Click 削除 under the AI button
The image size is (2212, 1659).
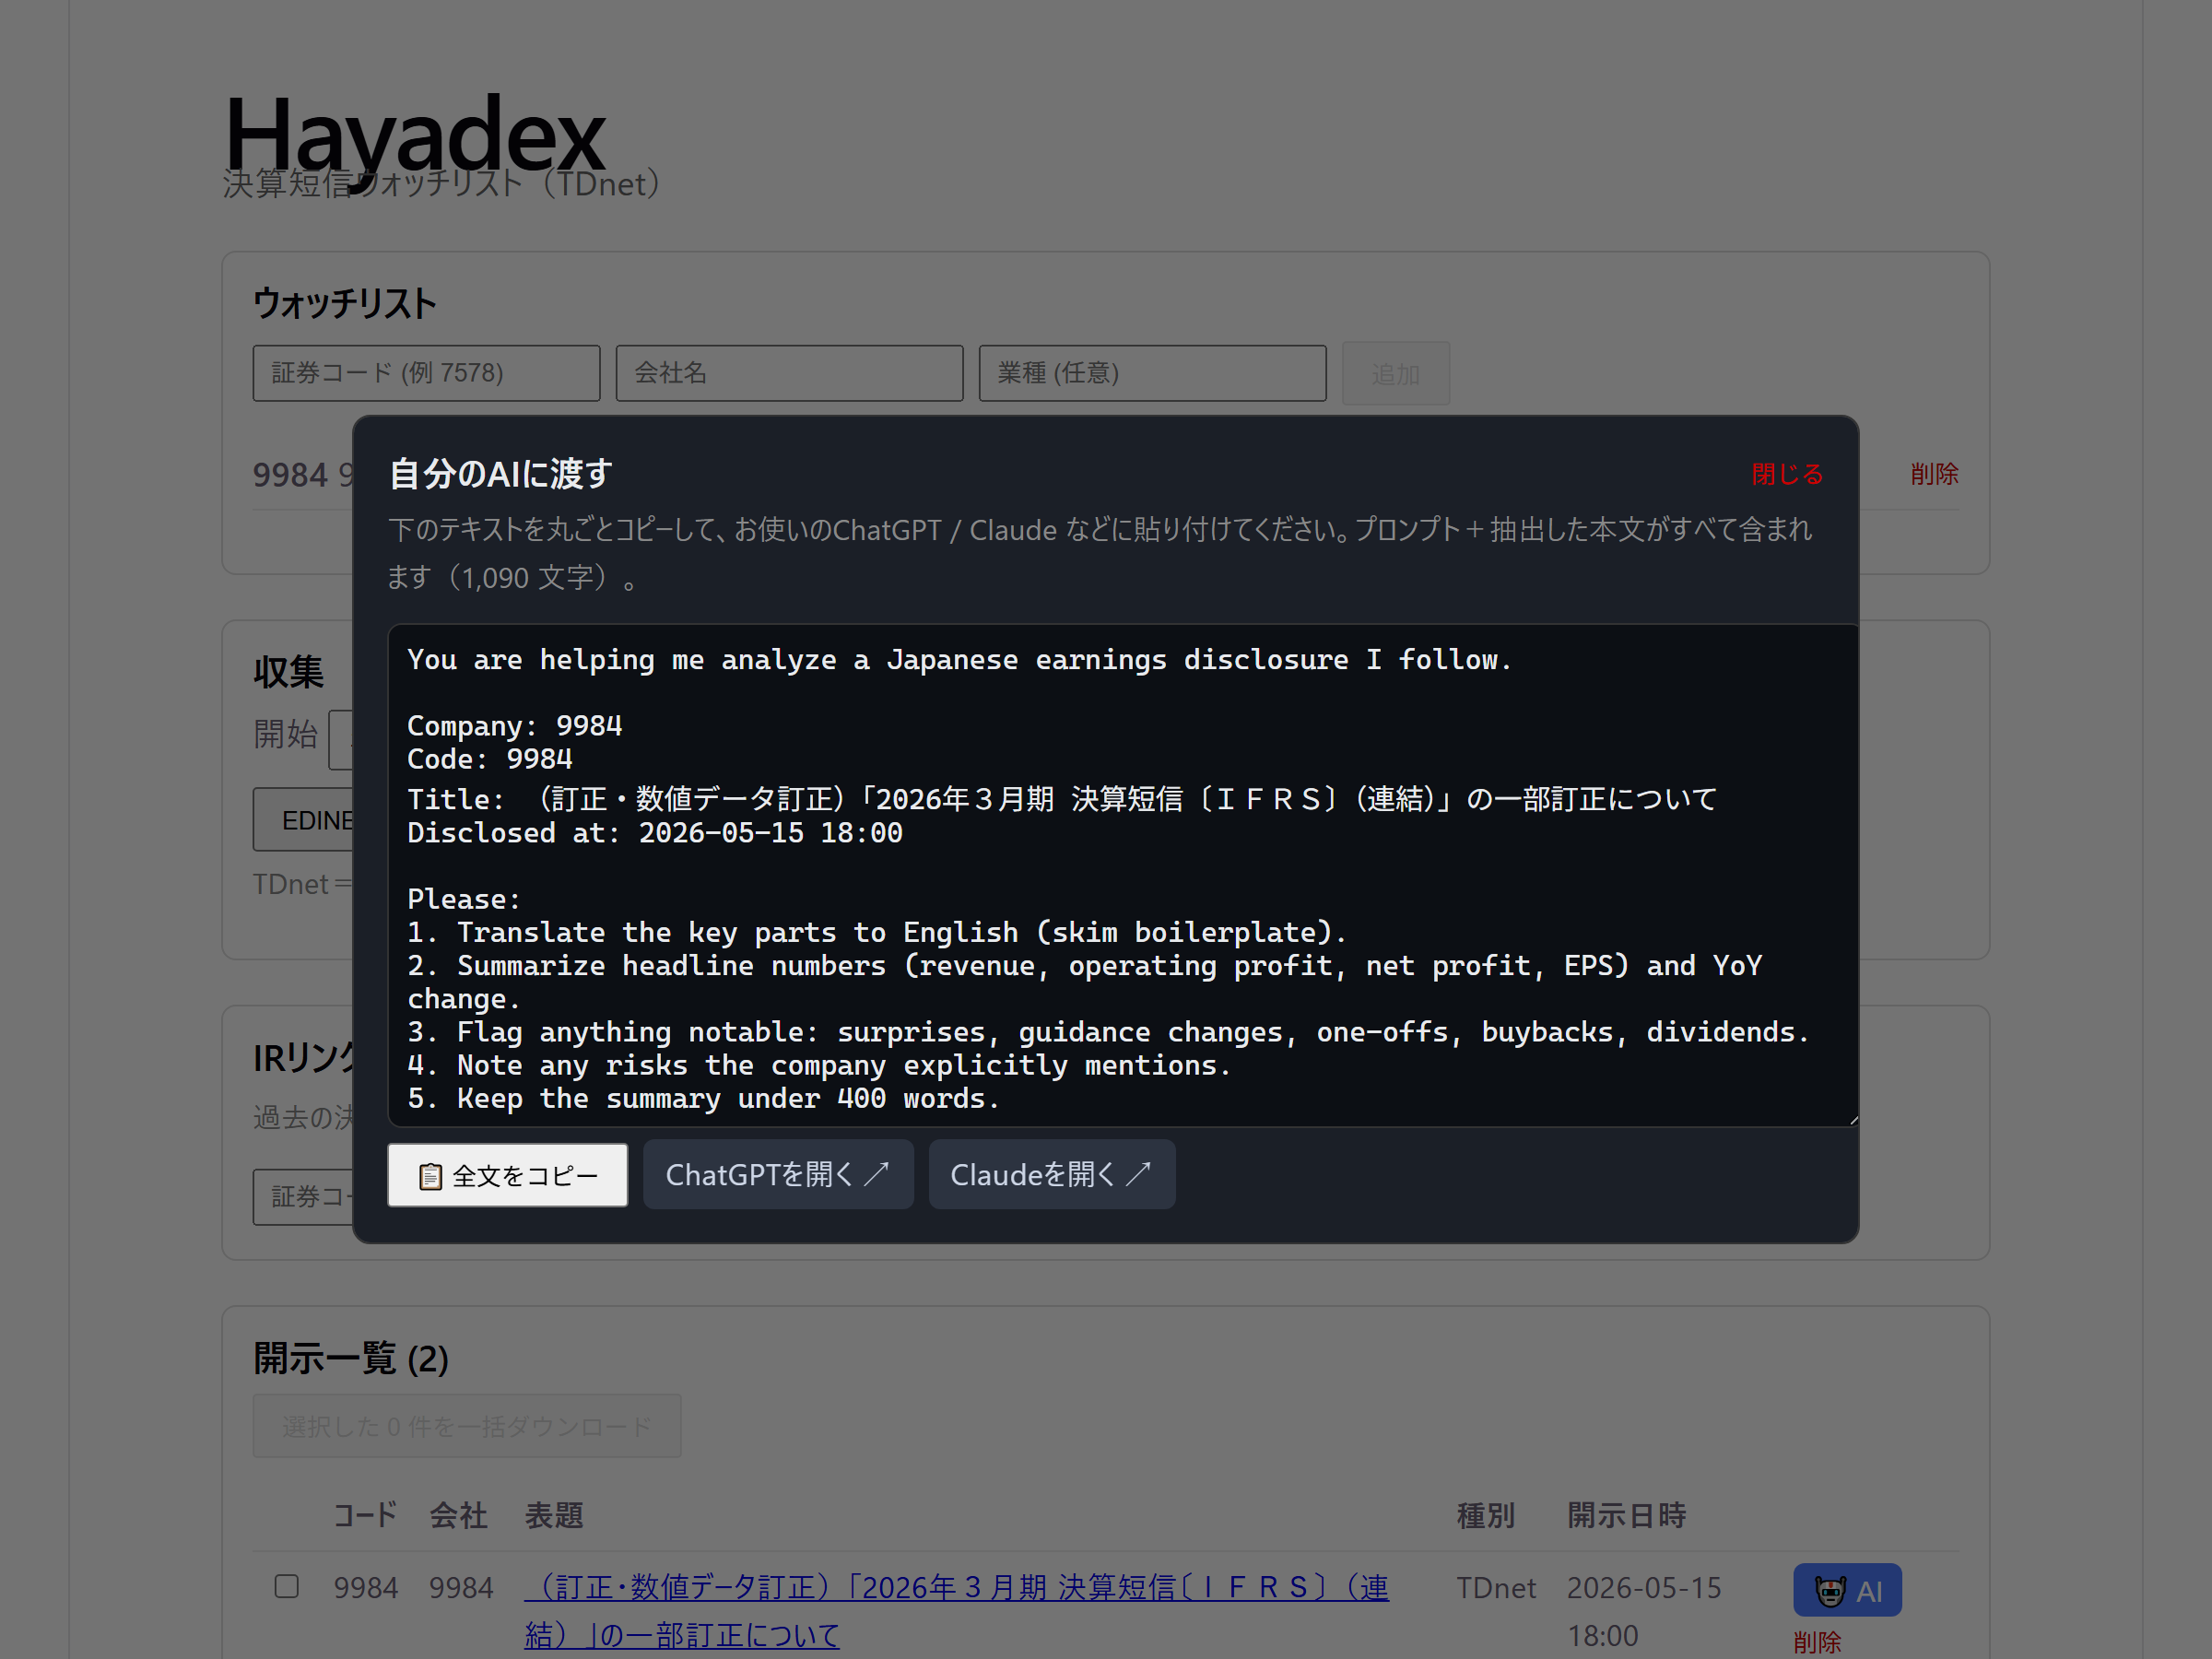pyautogui.click(x=1817, y=1643)
